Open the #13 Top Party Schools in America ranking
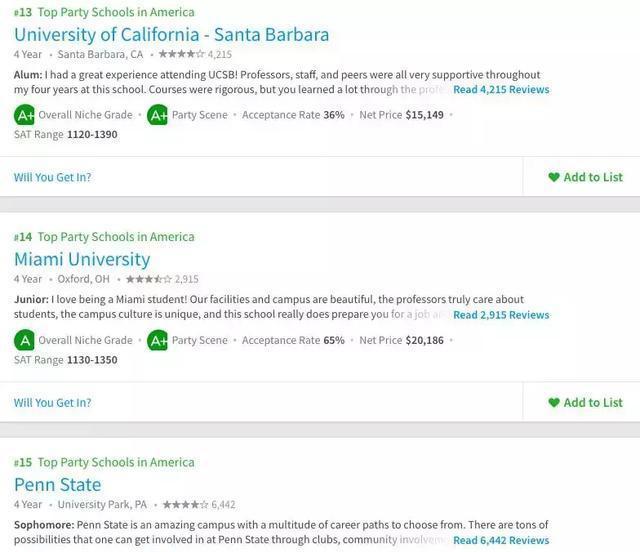Screen dimensions: 640x552 pos(104,12)
